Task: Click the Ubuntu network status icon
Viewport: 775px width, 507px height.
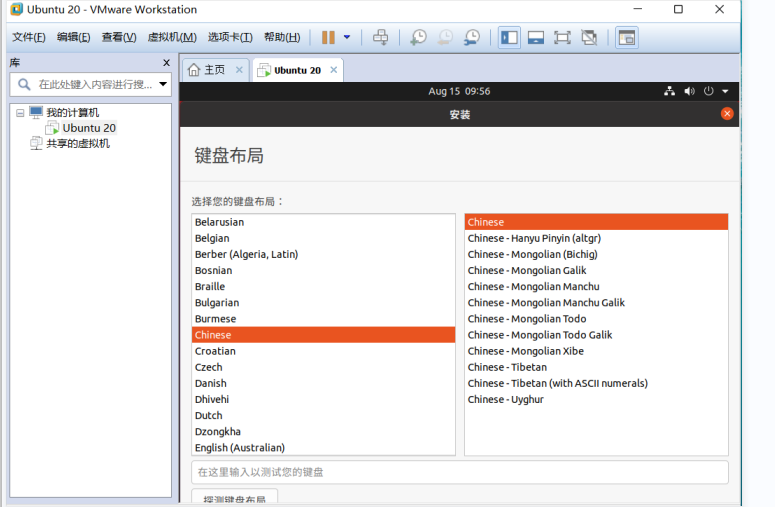Action: [669, 91]
